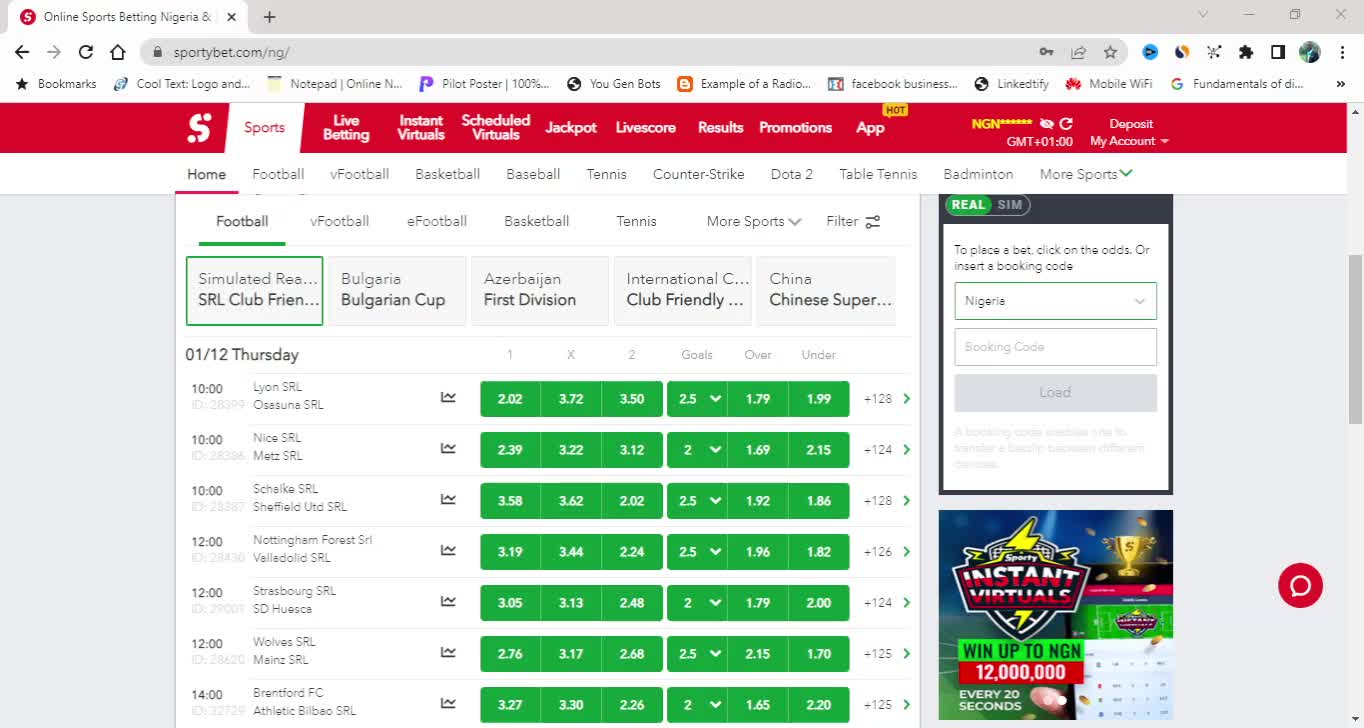The image size is (1364, 728).
Task: Open the Live Betting menu
Action: click(x=346, y=127)
